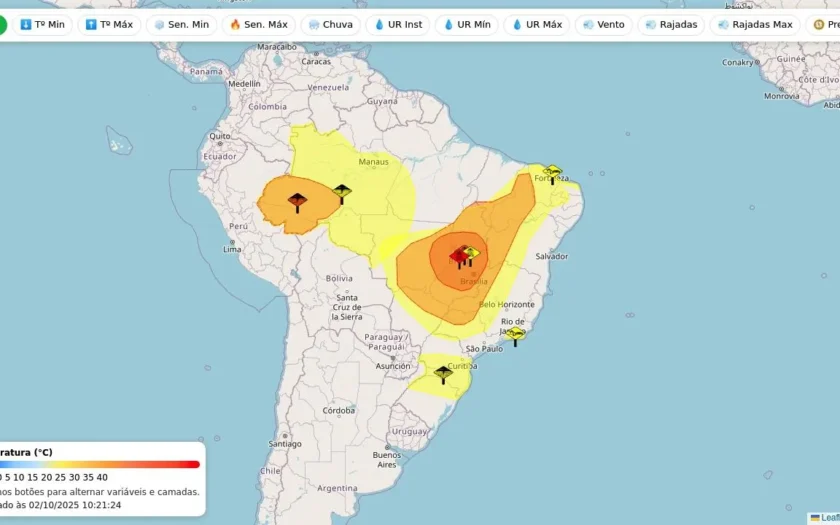Show the Chuva rainfall layer
The height and width of the screenshot is (525, 840).
coord(331,25)
